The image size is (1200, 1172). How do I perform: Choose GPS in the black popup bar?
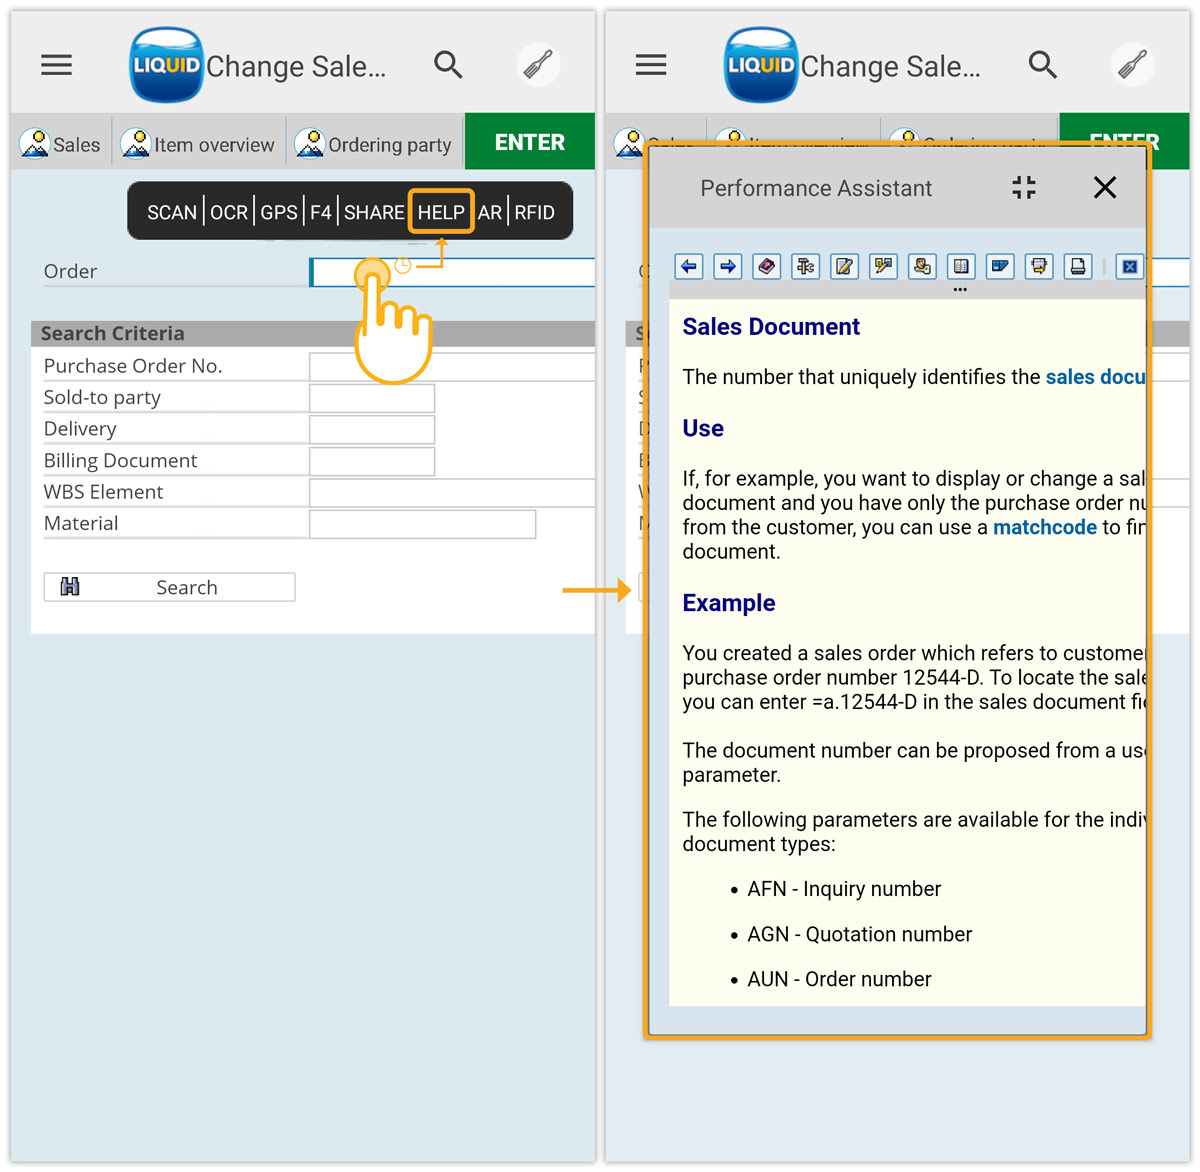(279, 212)
